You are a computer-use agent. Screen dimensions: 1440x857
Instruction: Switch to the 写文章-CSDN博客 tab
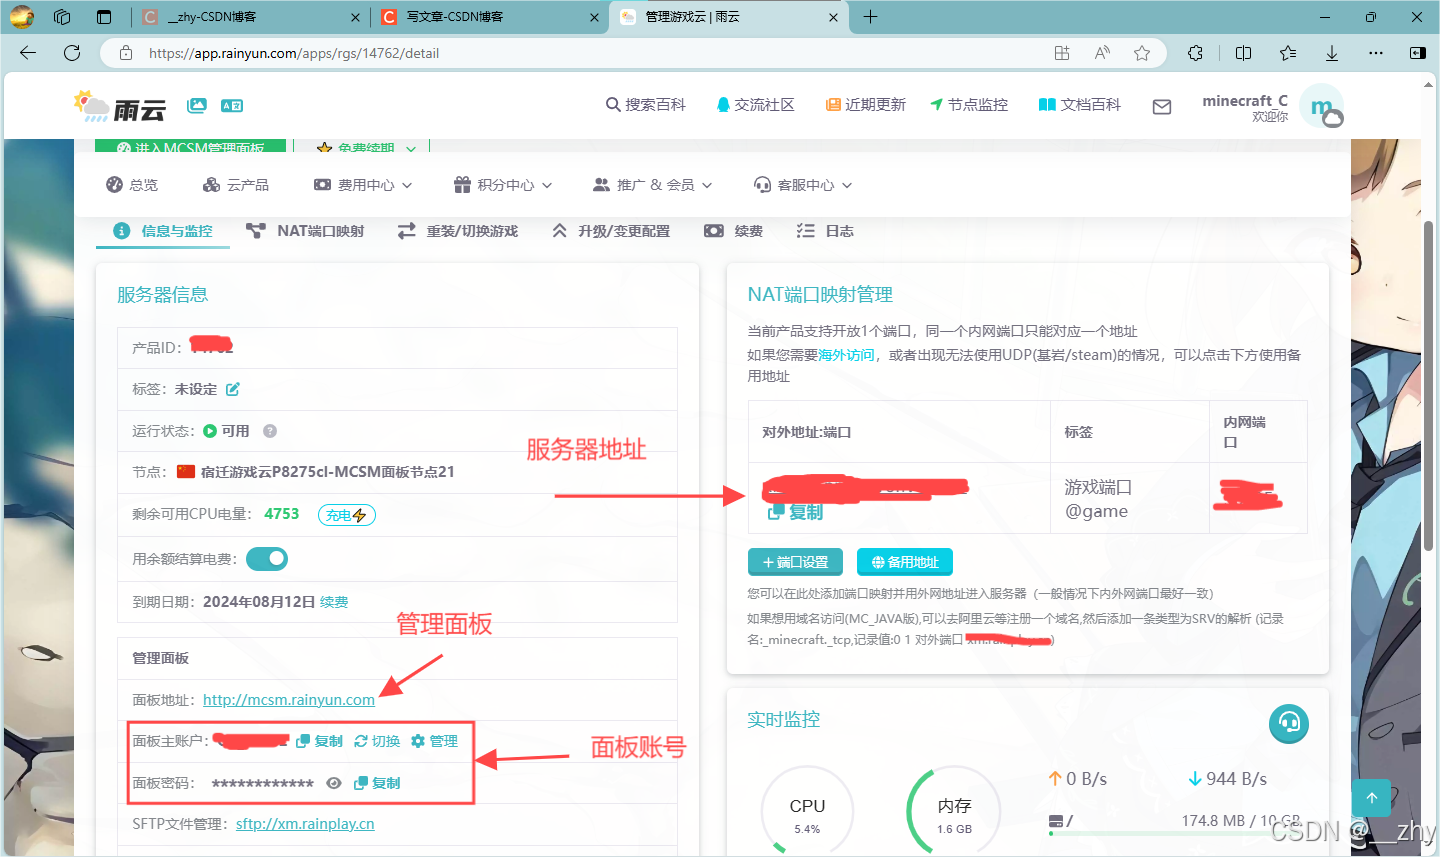[x=490, y=17]
